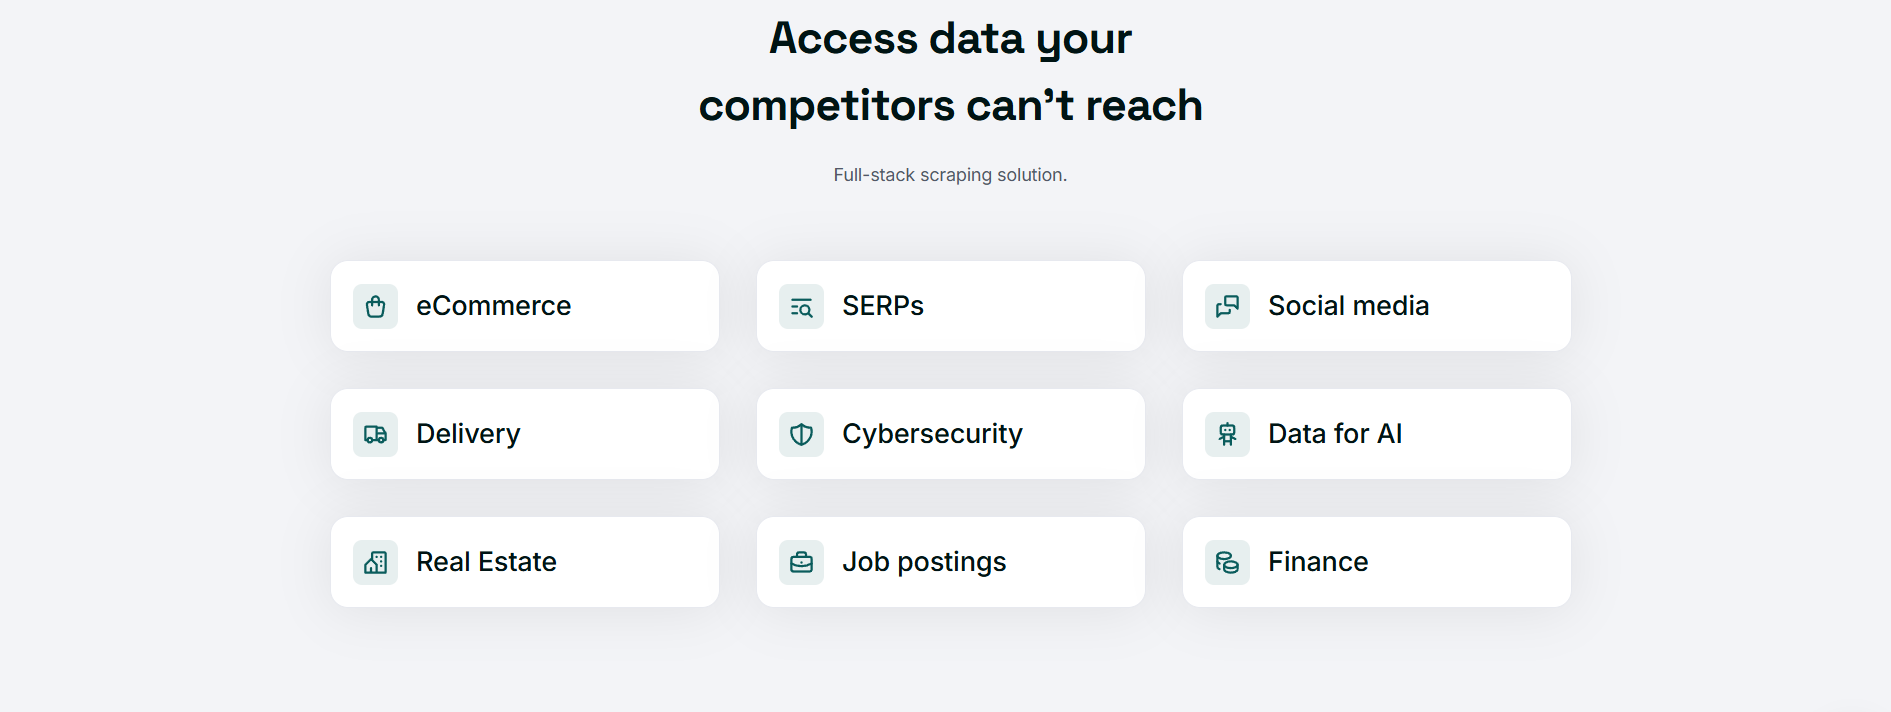Click the Delivery truck icon
The height and width of the screenshot is (712, 1891).
pos(375,434)
